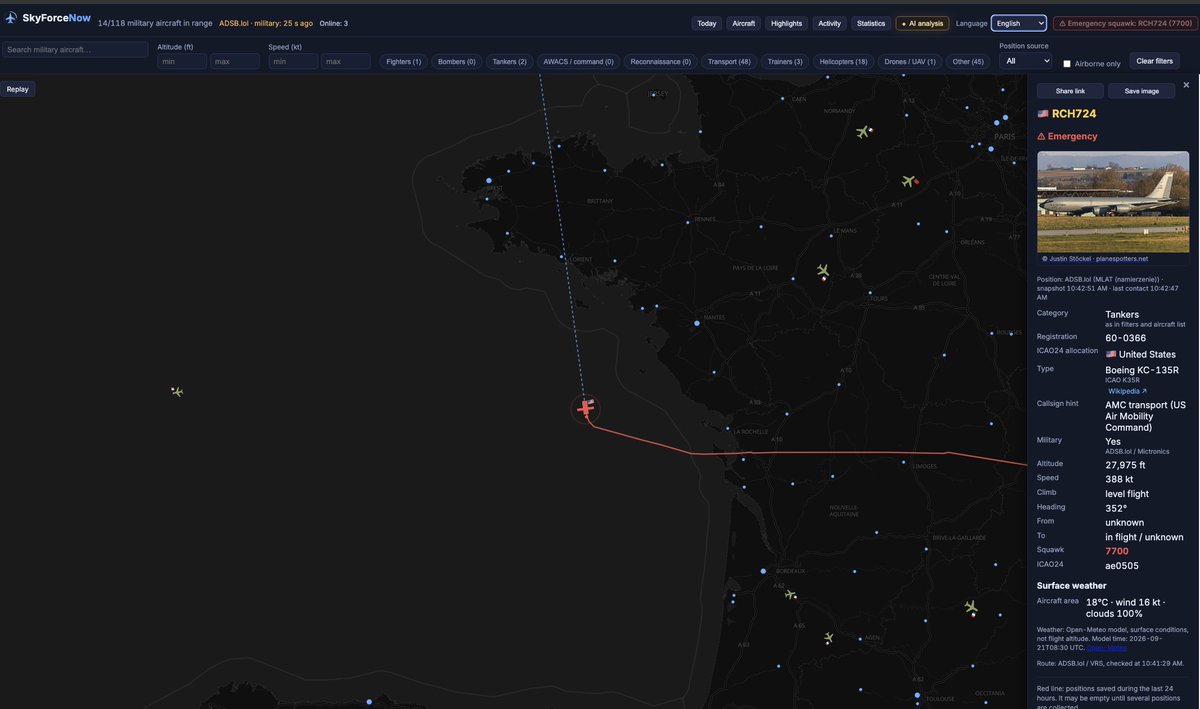The width and height of the screenshot is (1200, 709).
Task: Click the Emergency squawk RCH724 (7700) alert
Action: coord(1124,23)
